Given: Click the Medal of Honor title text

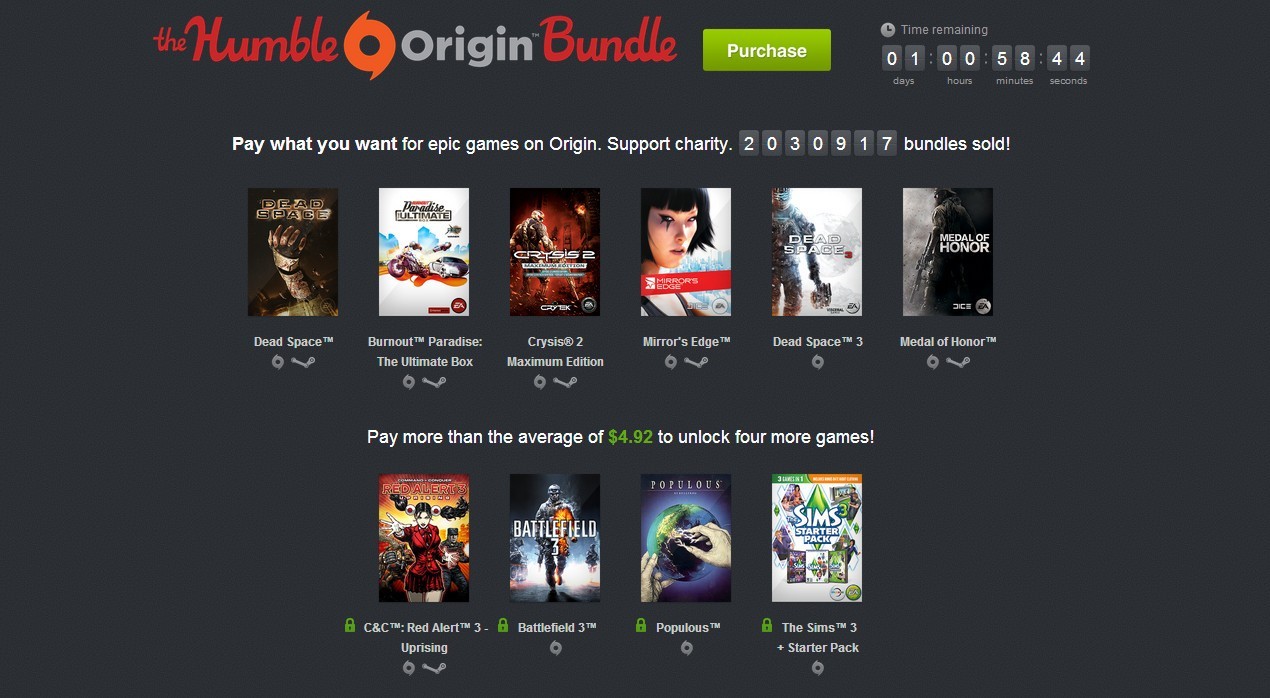Looking at the screenshot, I should pos(948,342).
